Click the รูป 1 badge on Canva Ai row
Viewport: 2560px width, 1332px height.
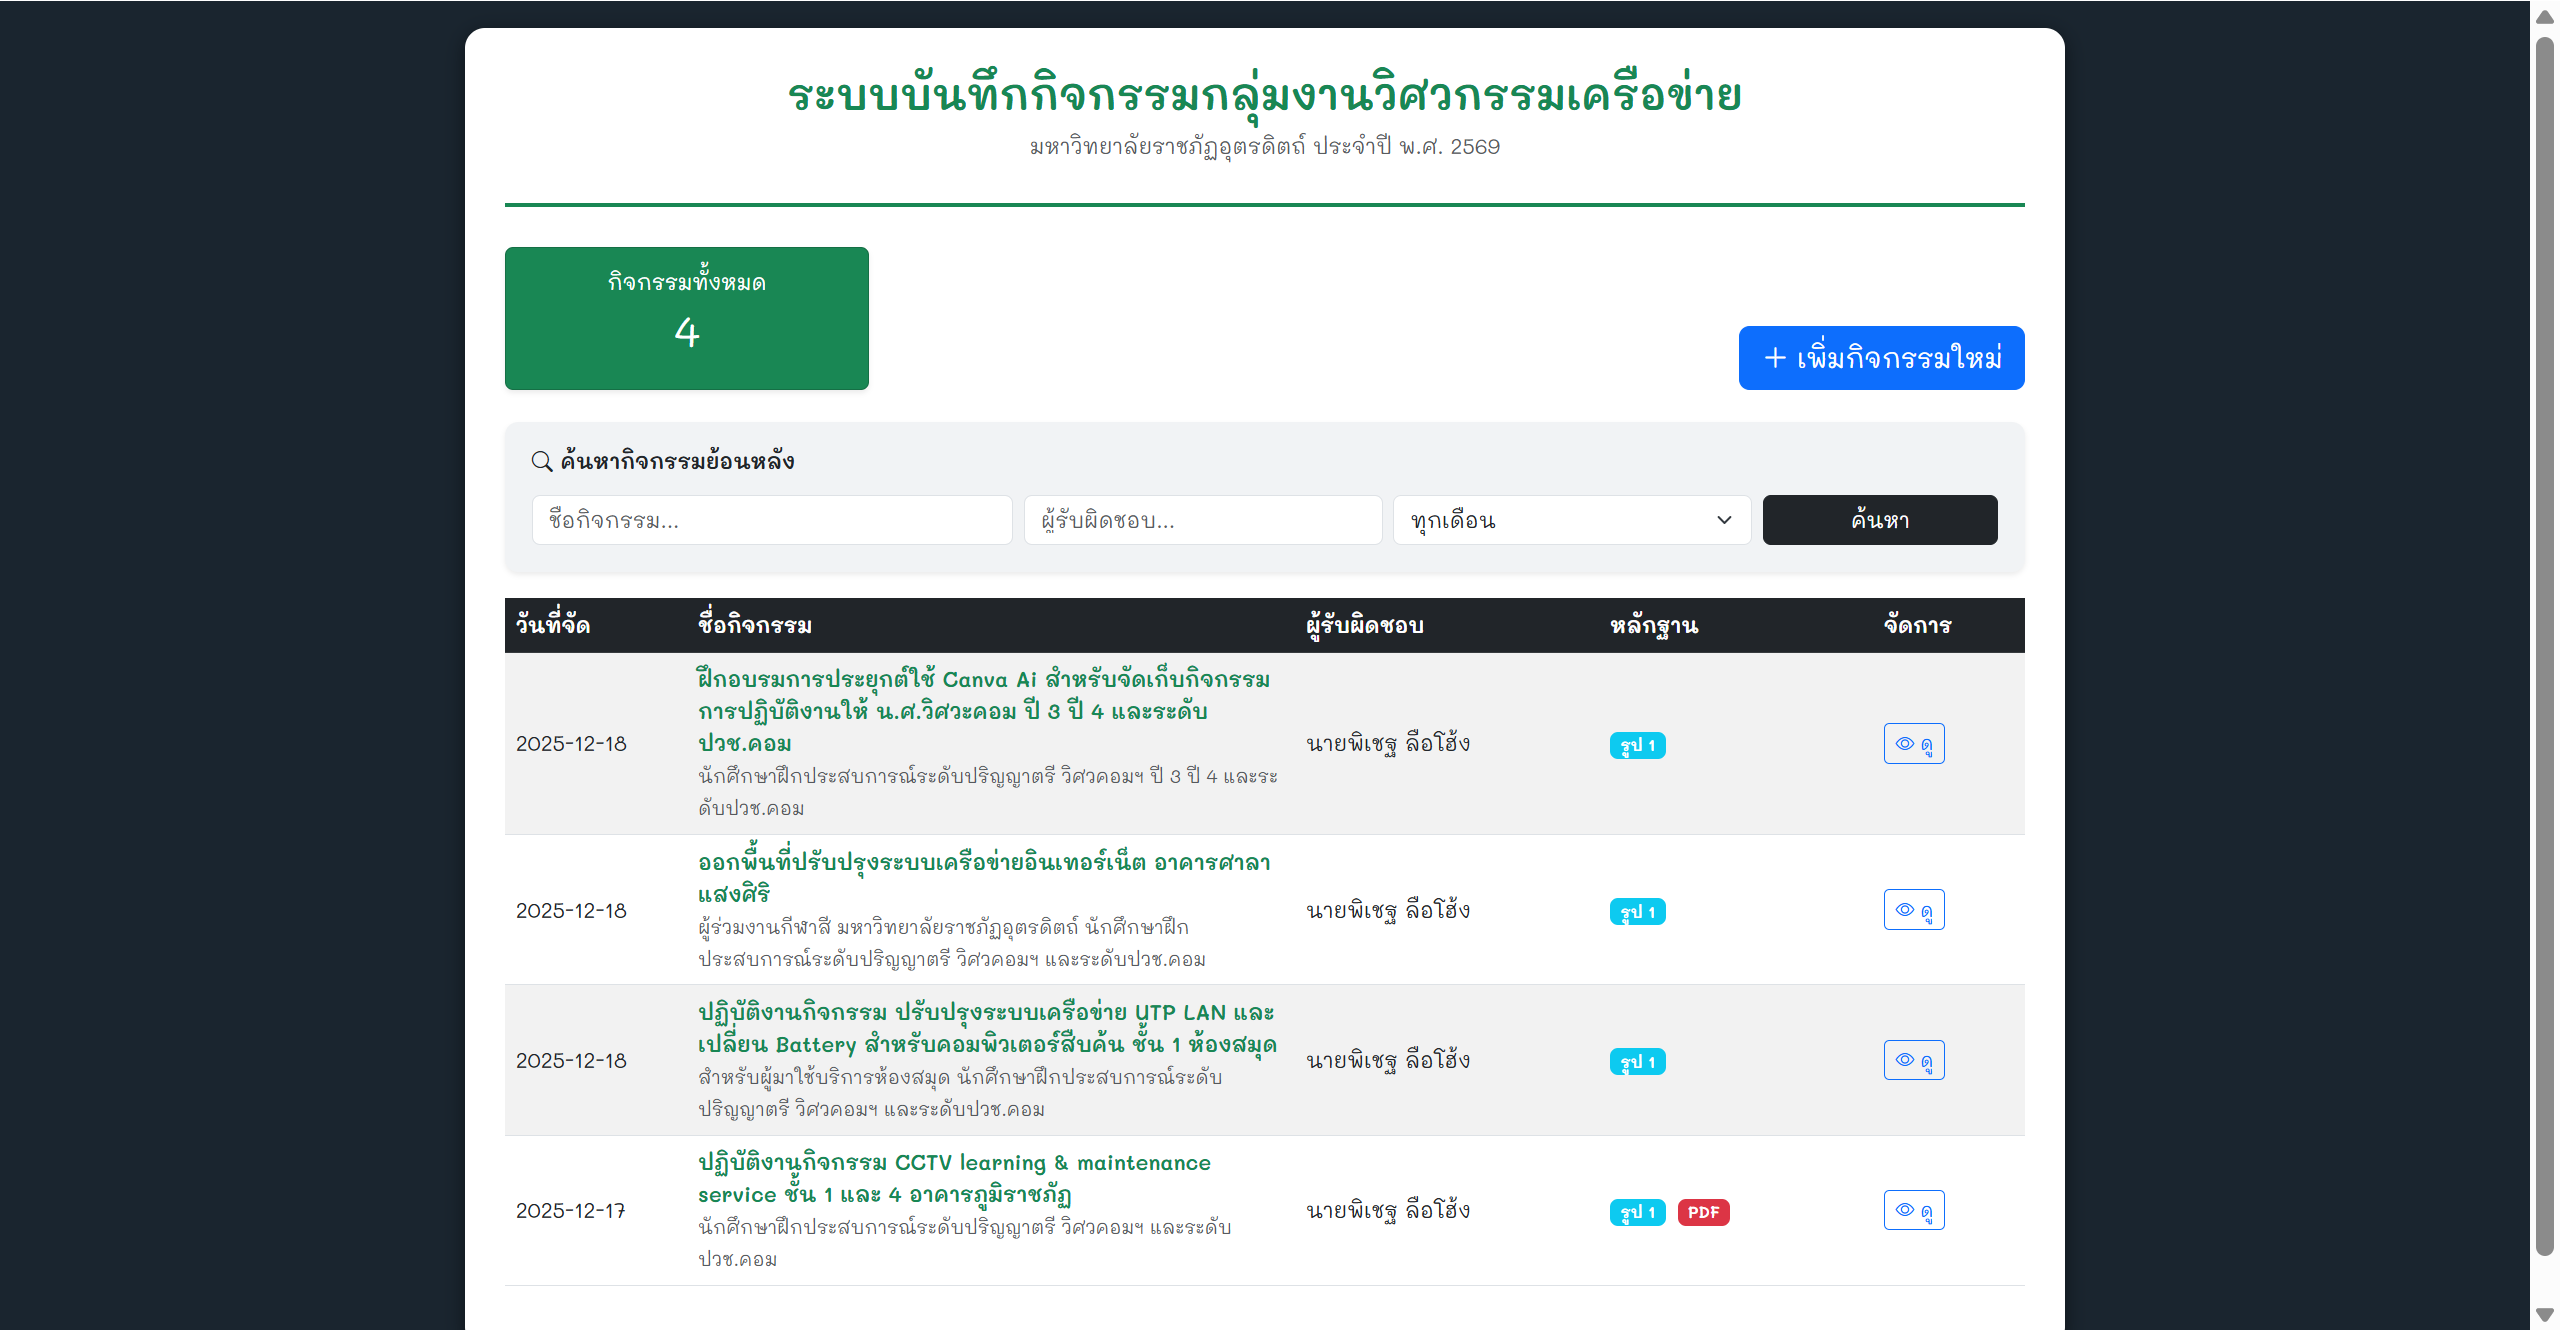point(1637,745)
